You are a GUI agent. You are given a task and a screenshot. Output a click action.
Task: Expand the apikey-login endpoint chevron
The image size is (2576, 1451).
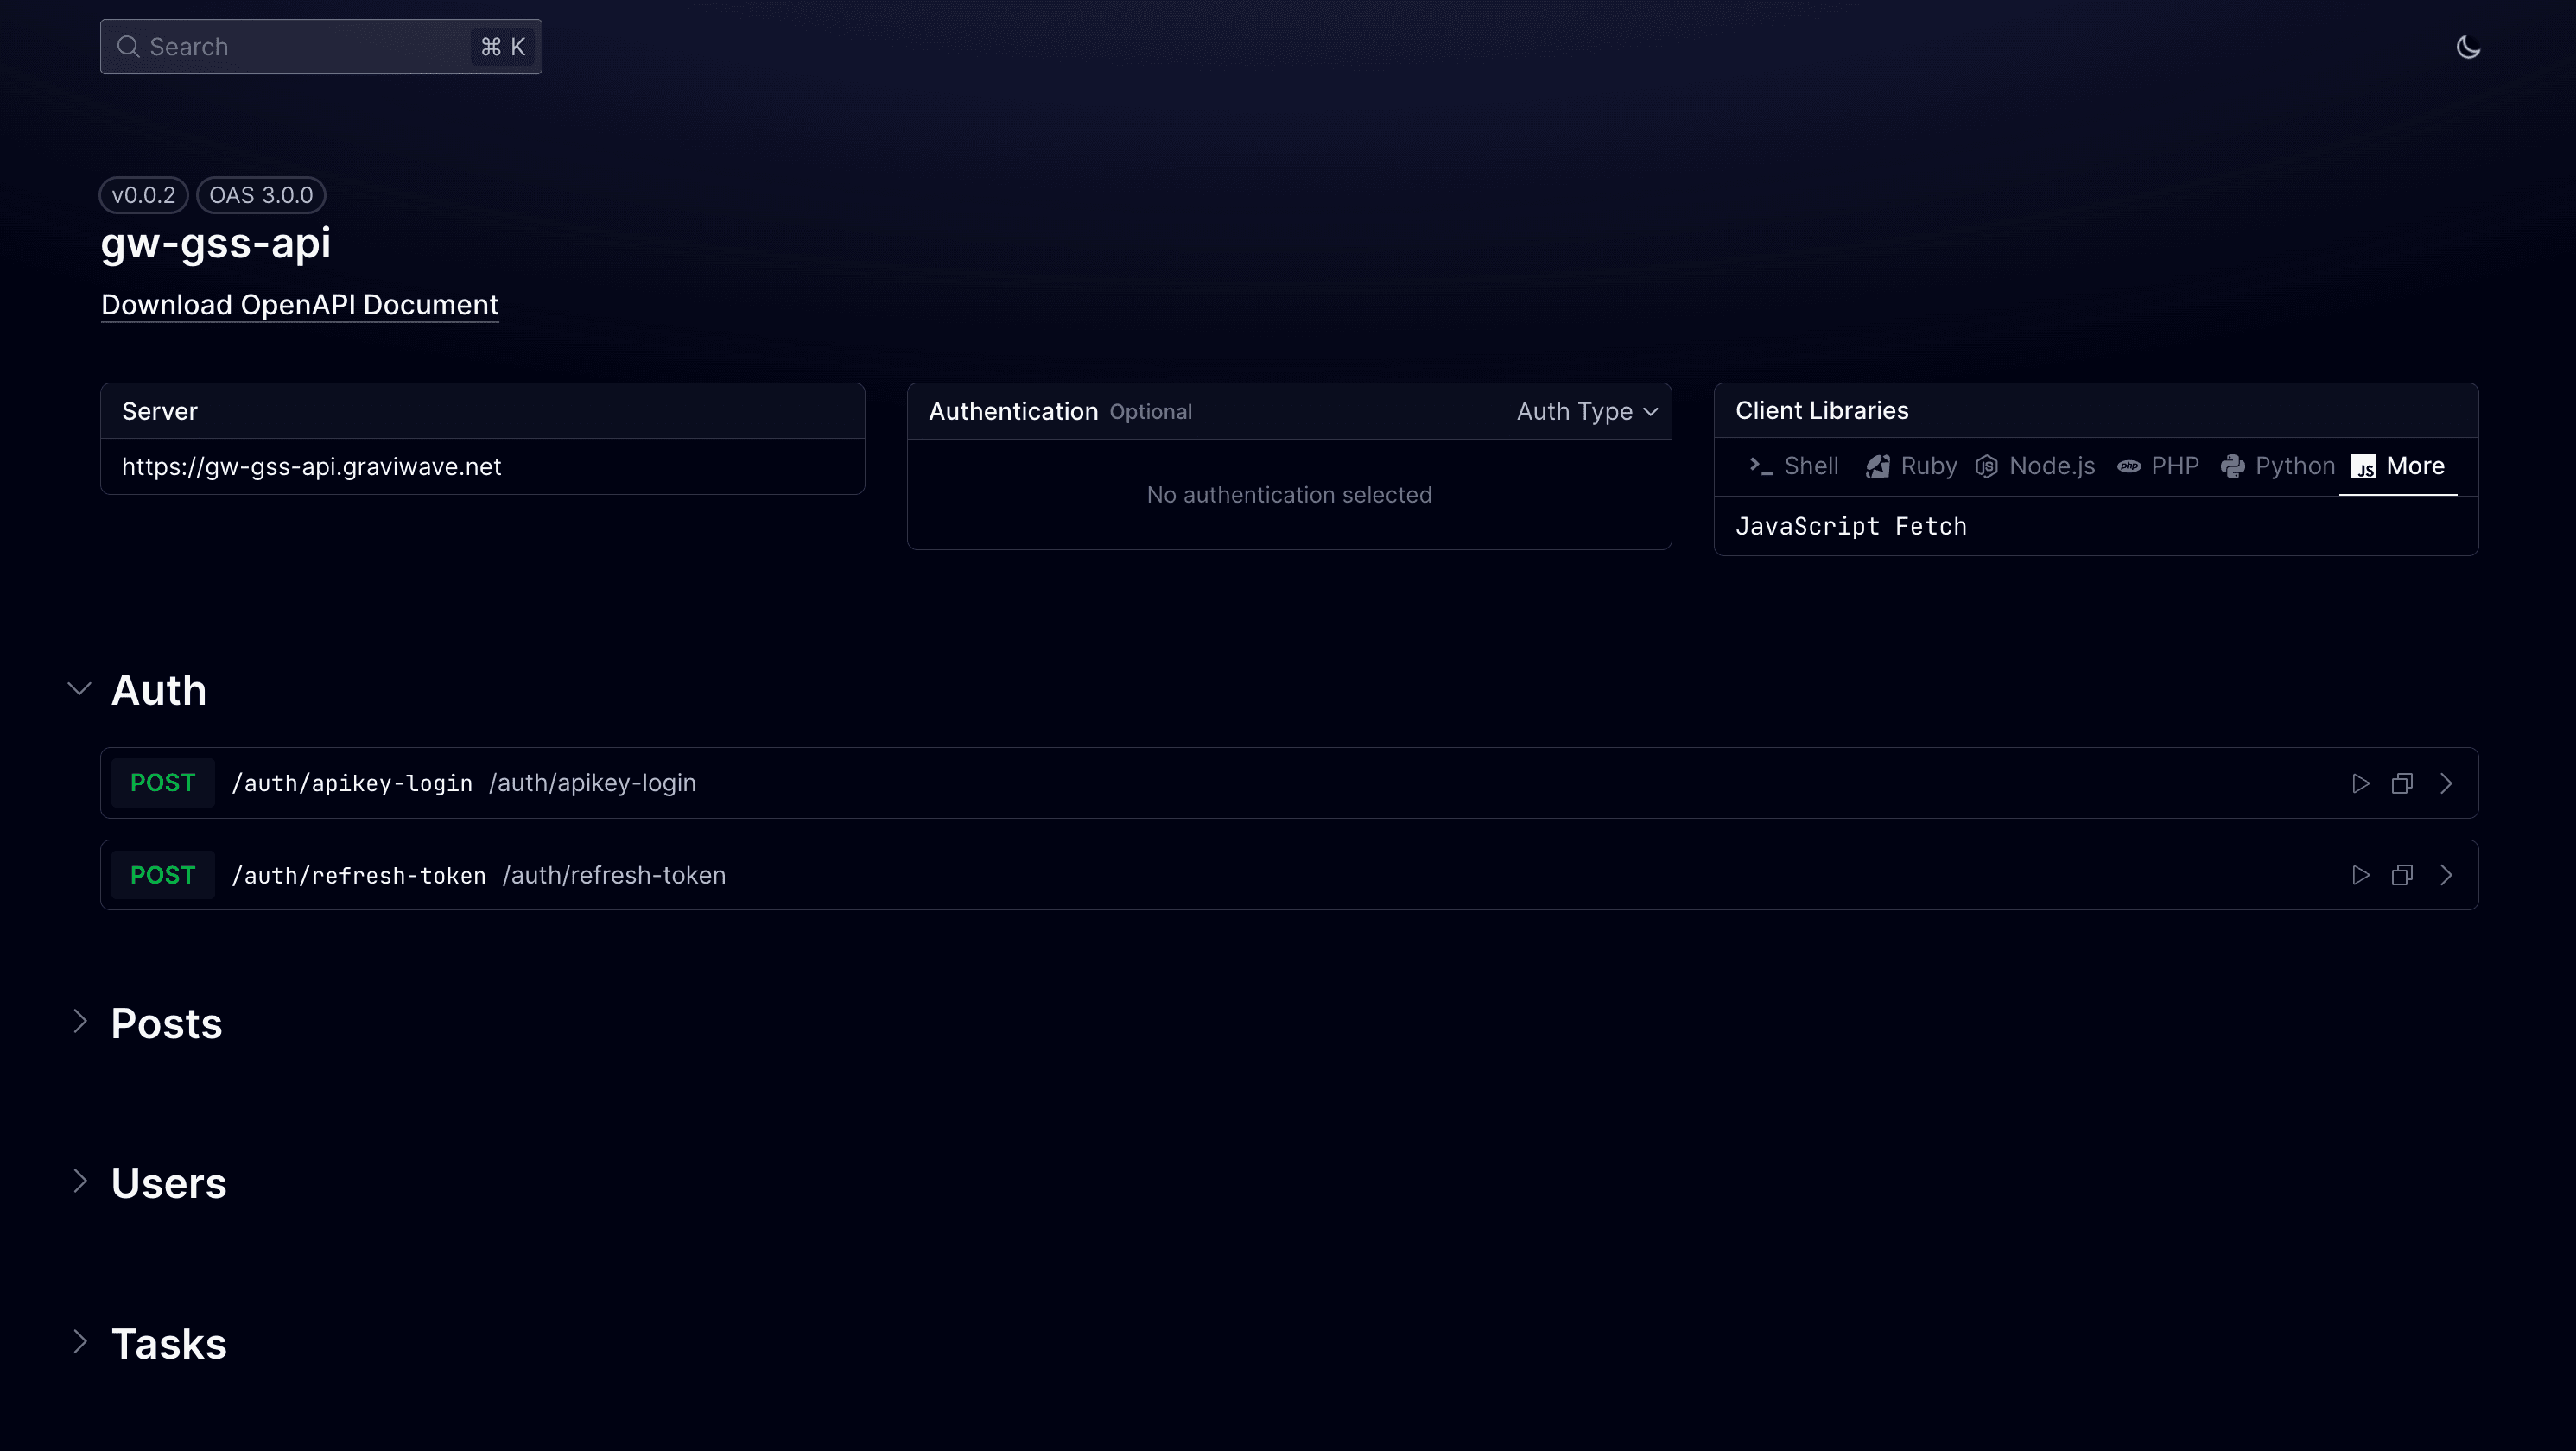(2446, 783)
